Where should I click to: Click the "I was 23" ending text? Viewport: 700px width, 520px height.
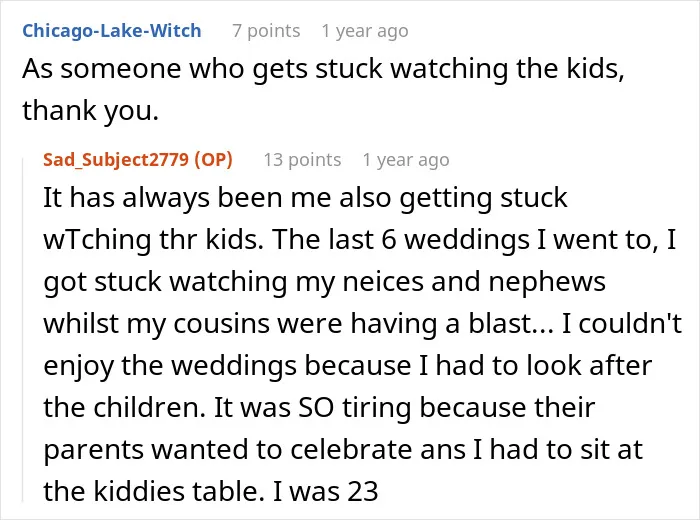pyautogui.click(x=325, y=491)
